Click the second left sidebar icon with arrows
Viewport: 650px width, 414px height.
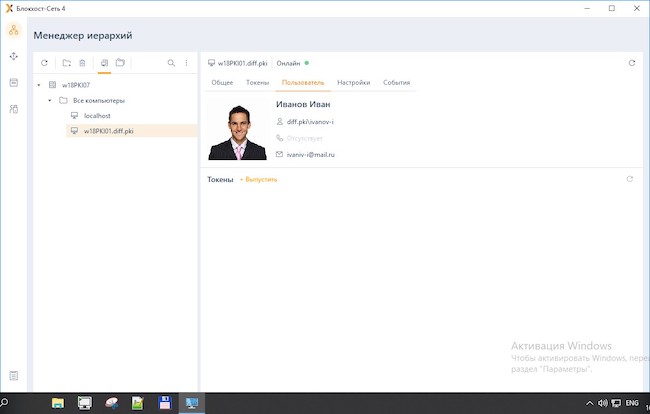click(x=14, y=56)
